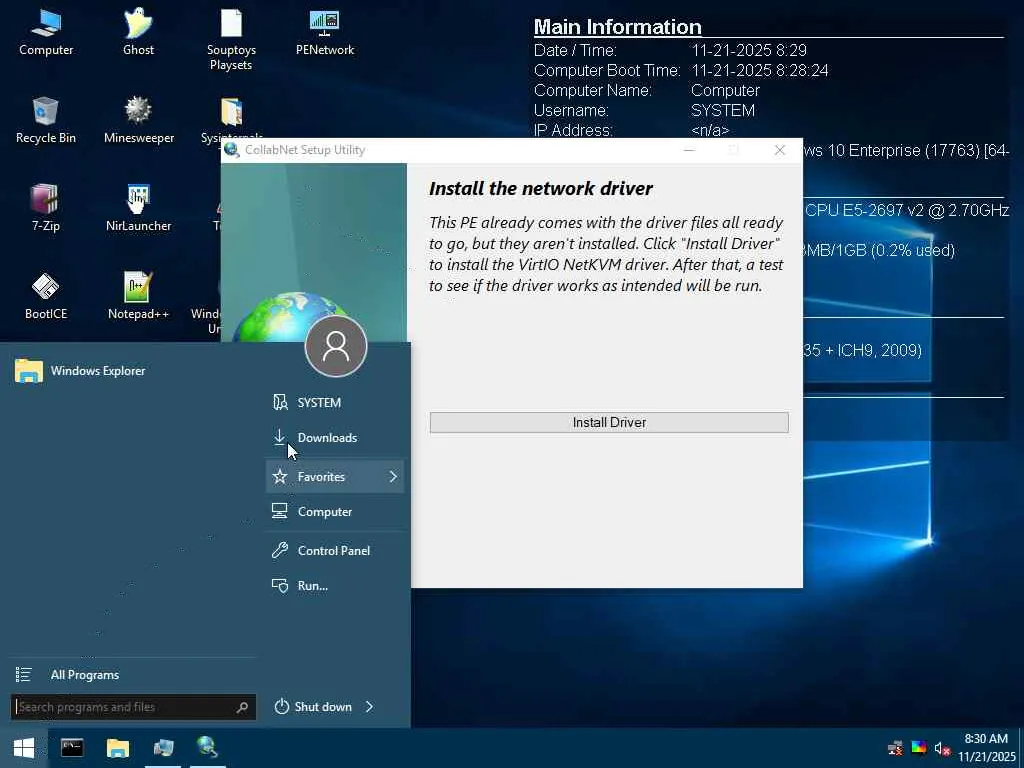Screen dimensions: 1024x768
Task: Click the CollabNet Setup Utility title bar icon
Action: click(231, 150)
